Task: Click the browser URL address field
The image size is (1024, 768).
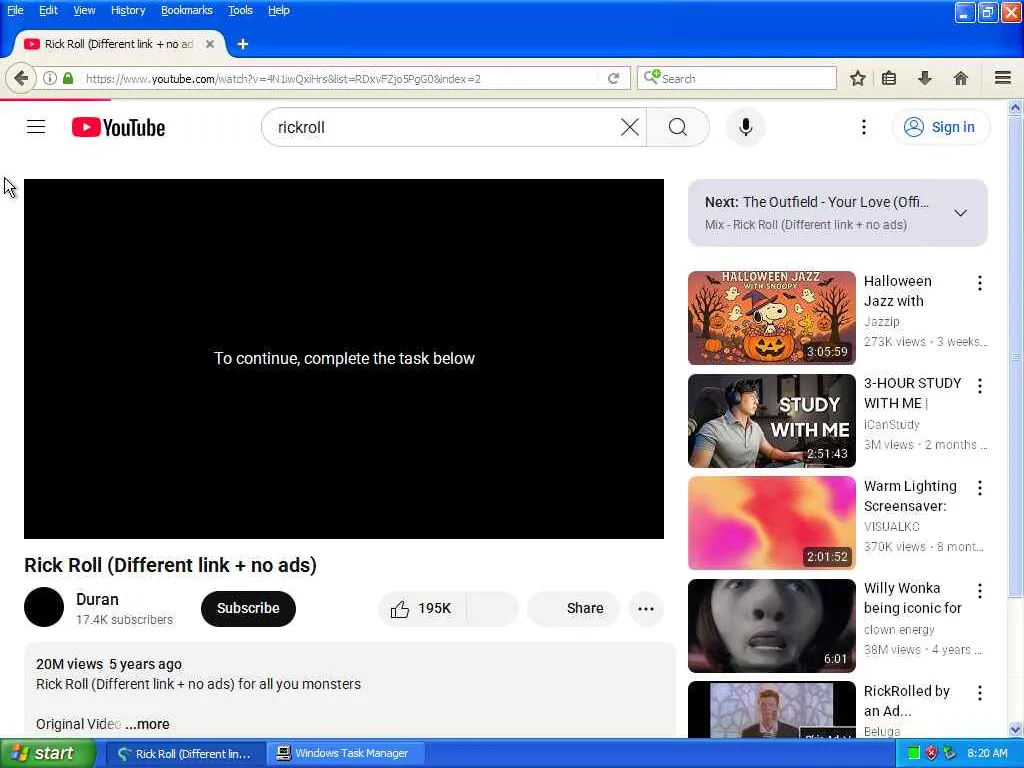Action: pyautogui.click(x=340, y=78)
